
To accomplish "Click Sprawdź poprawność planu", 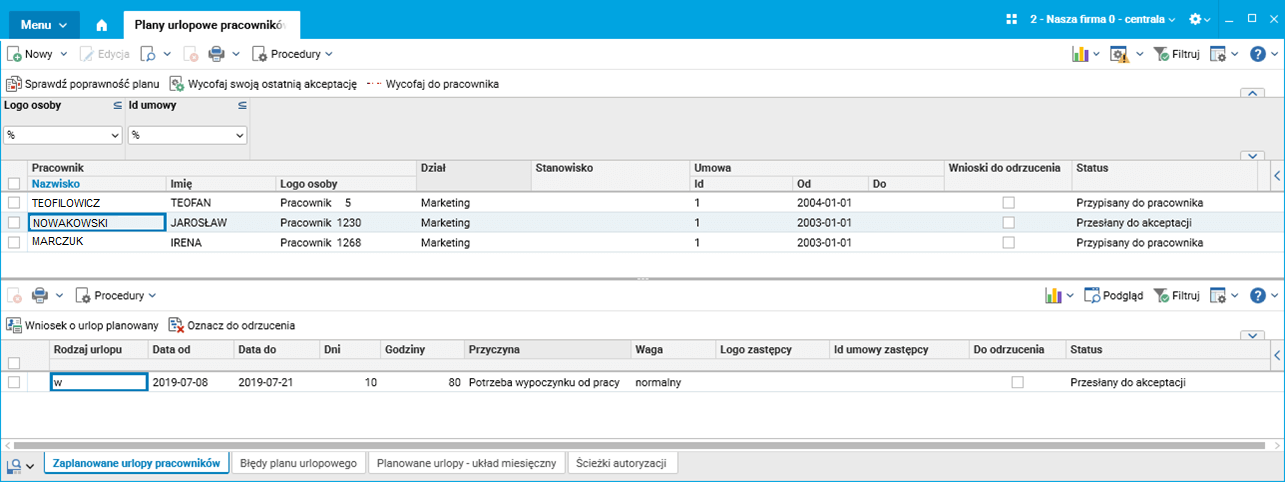I will tap(83, 84).
